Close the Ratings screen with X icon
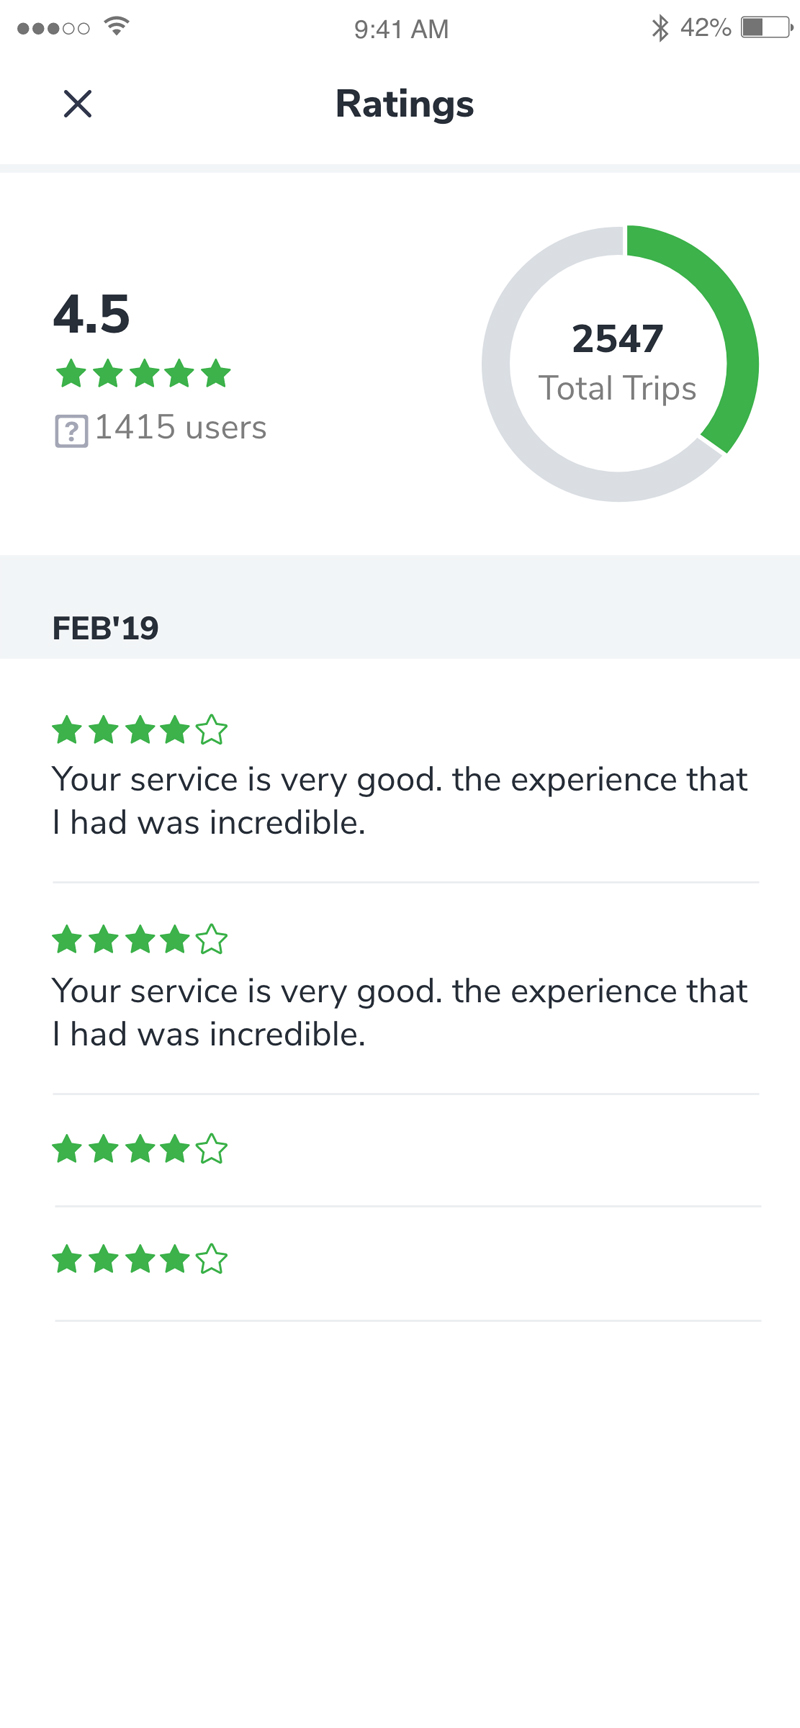800x1728 pixels. point(77,104)
